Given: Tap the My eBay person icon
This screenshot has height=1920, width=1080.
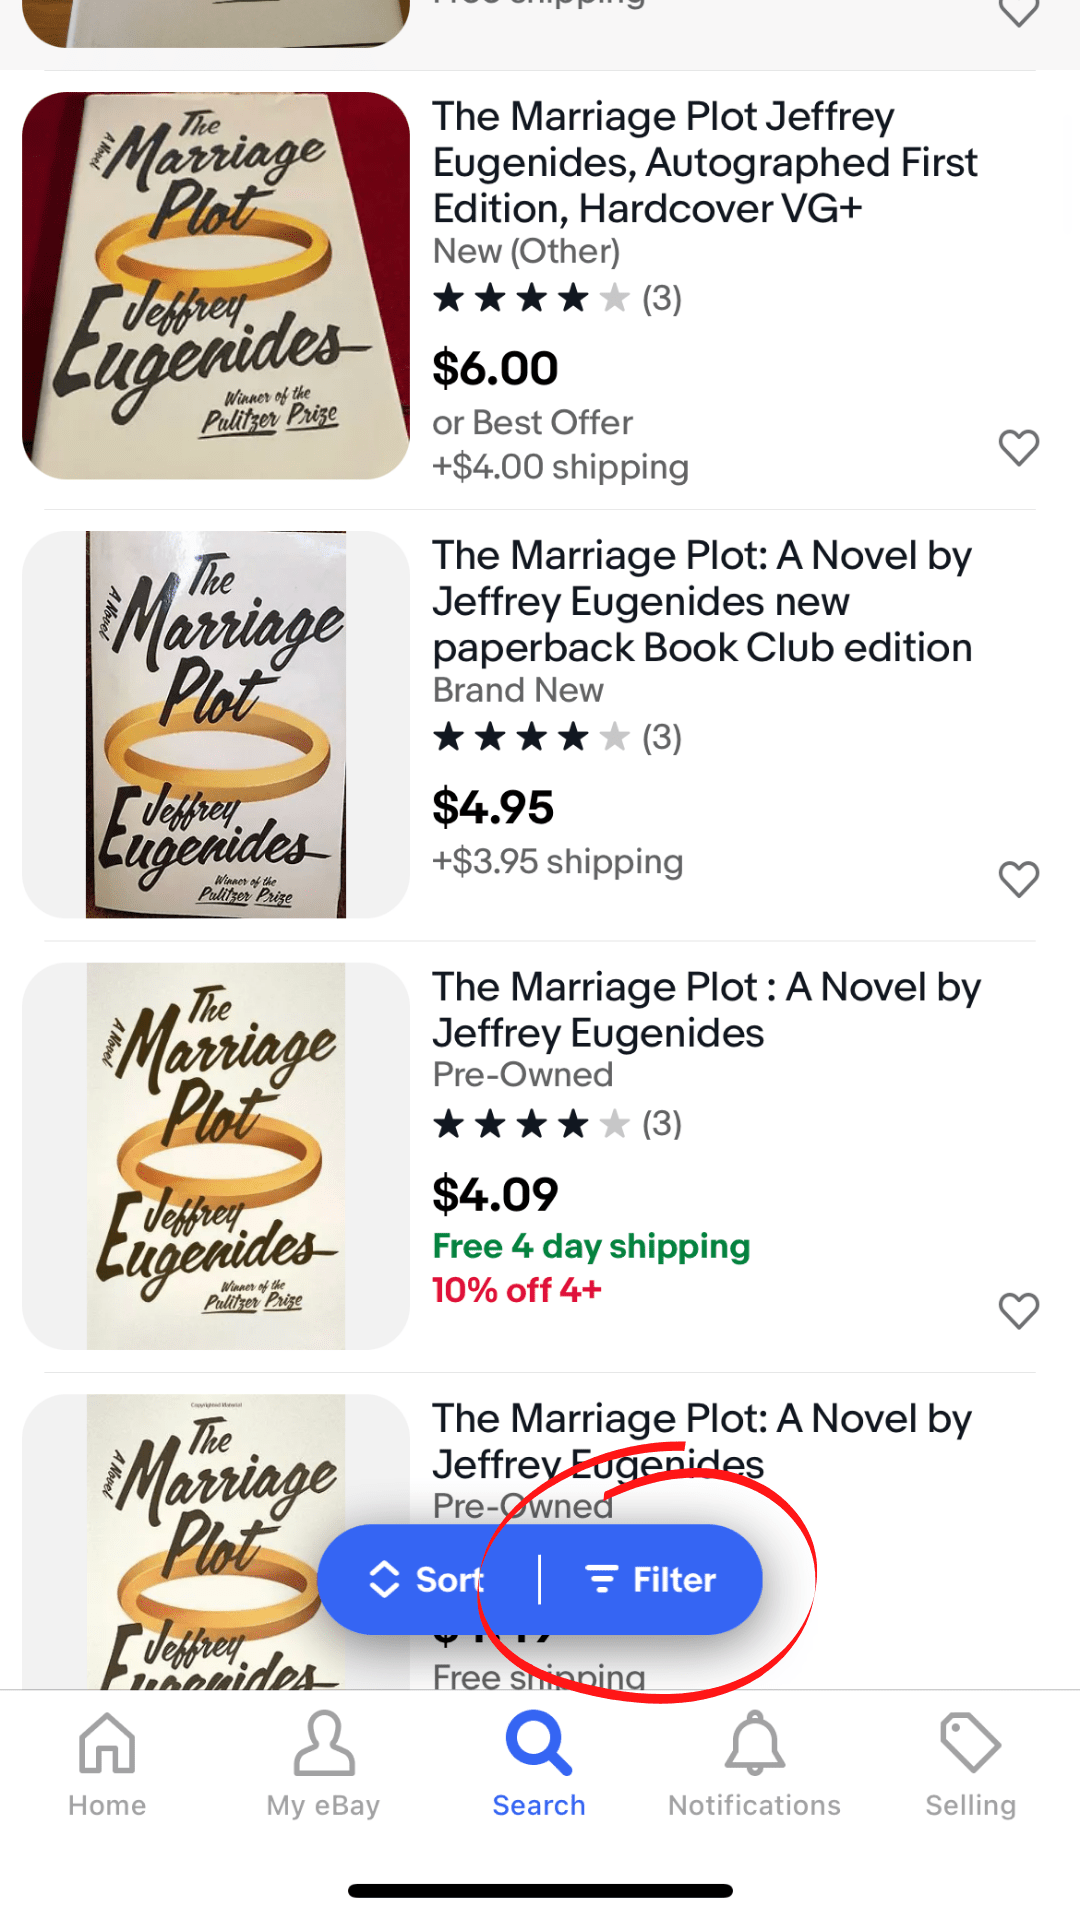Looking at the screenshot, I should click(322, 1740).
